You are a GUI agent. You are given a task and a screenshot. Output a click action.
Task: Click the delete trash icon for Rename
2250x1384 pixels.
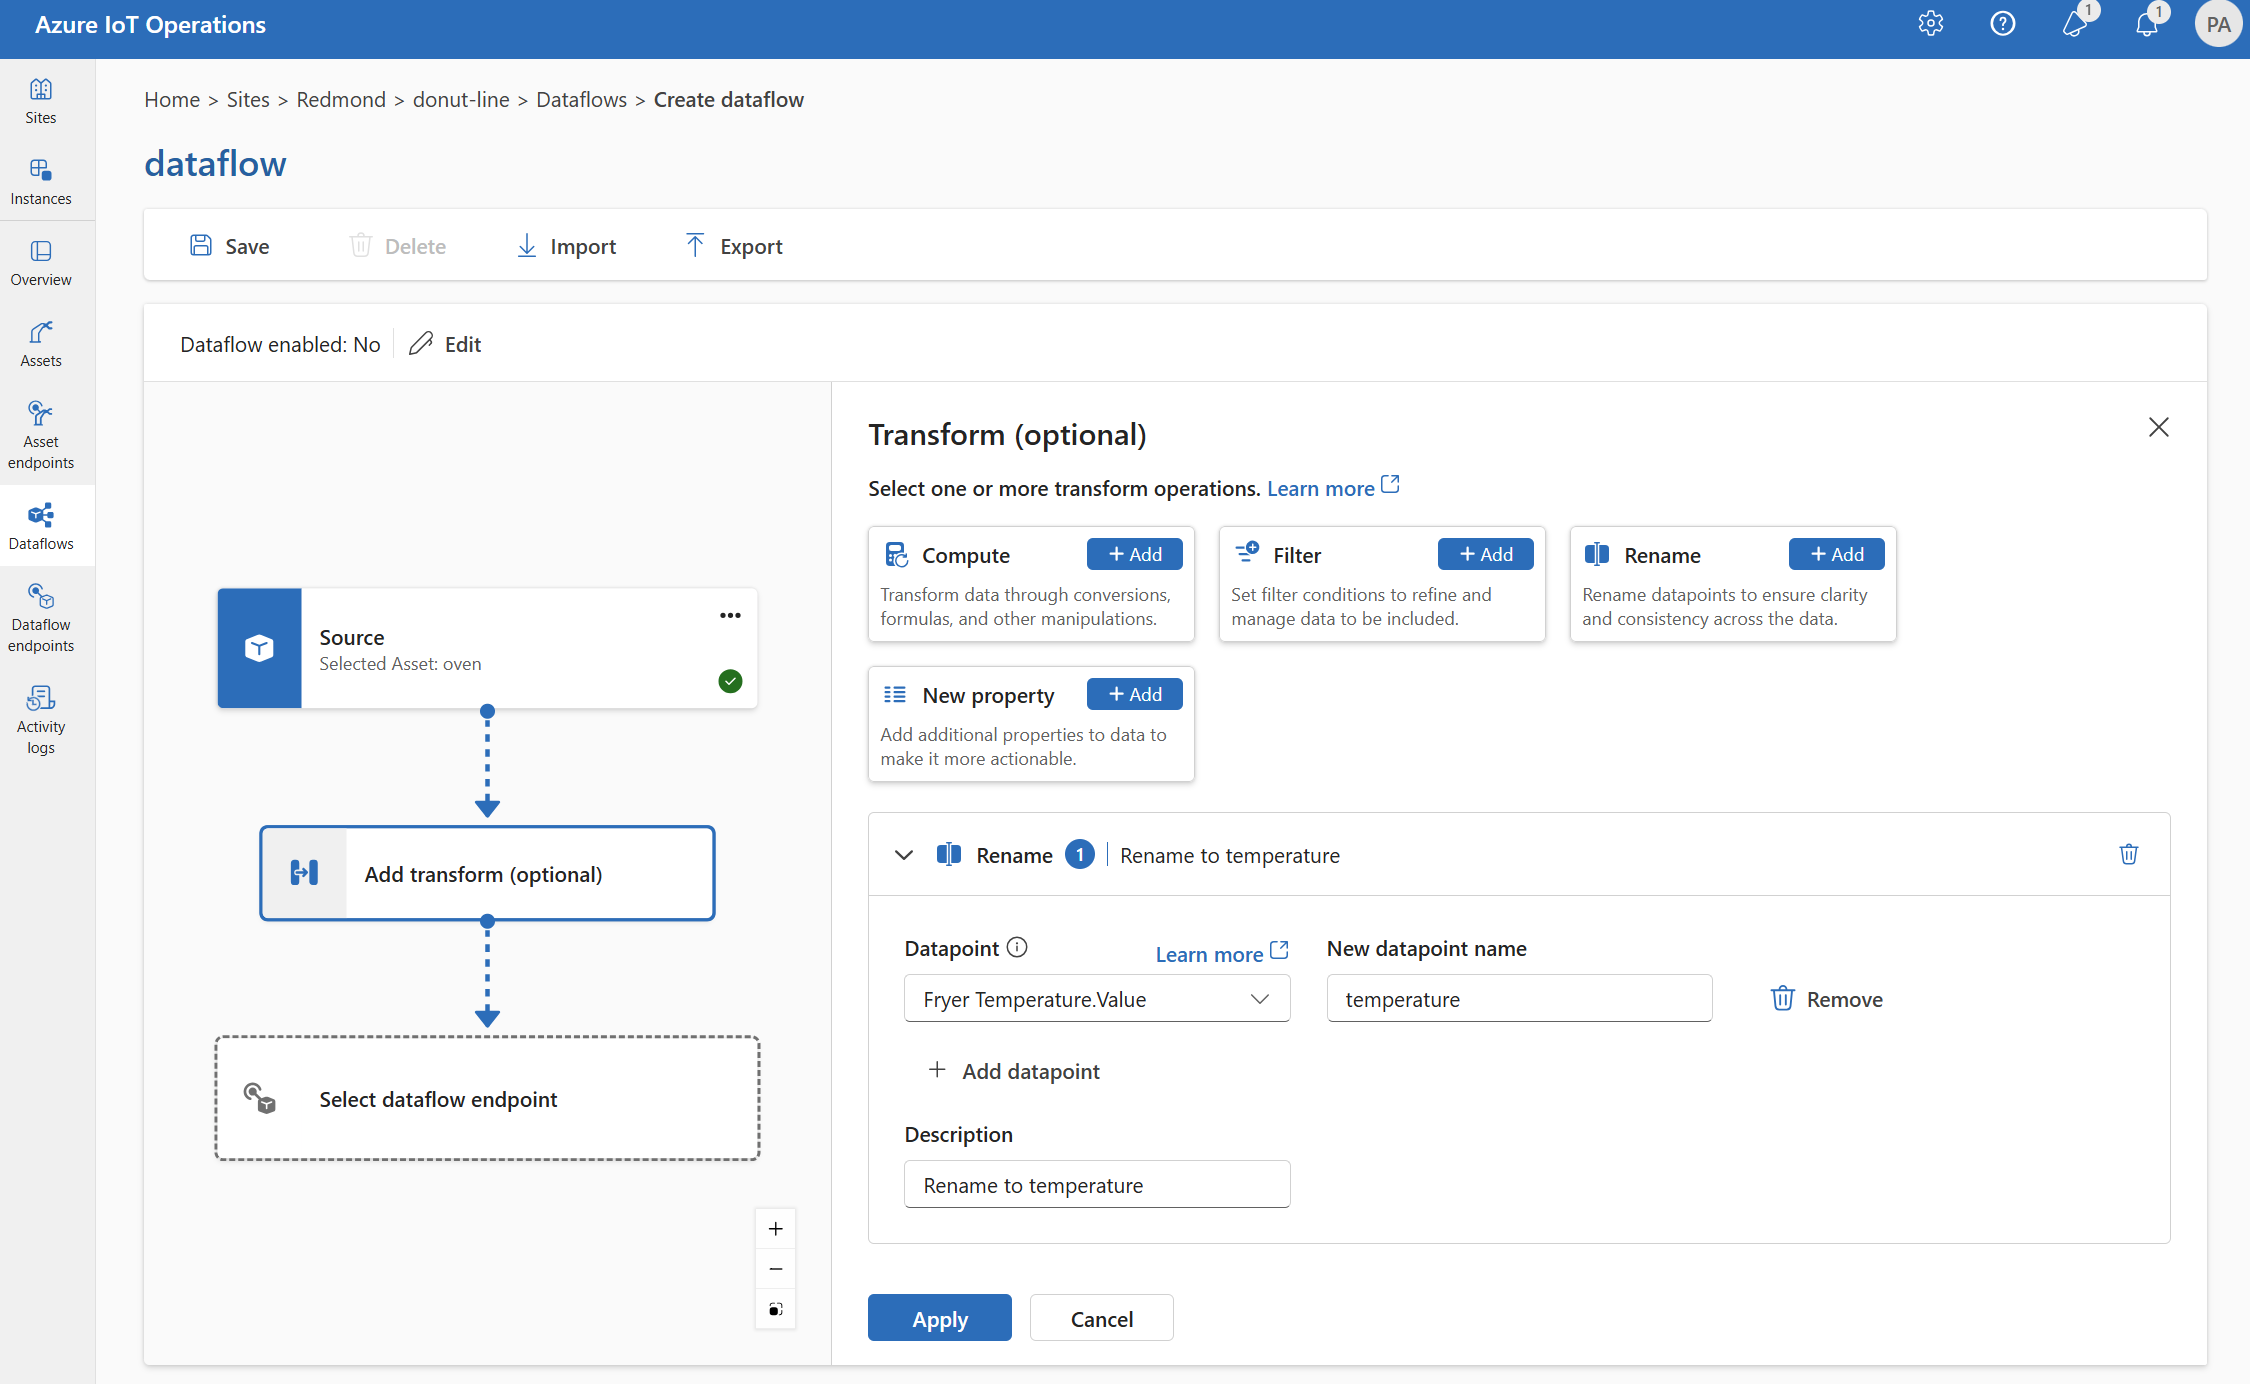pos(2128,855)
